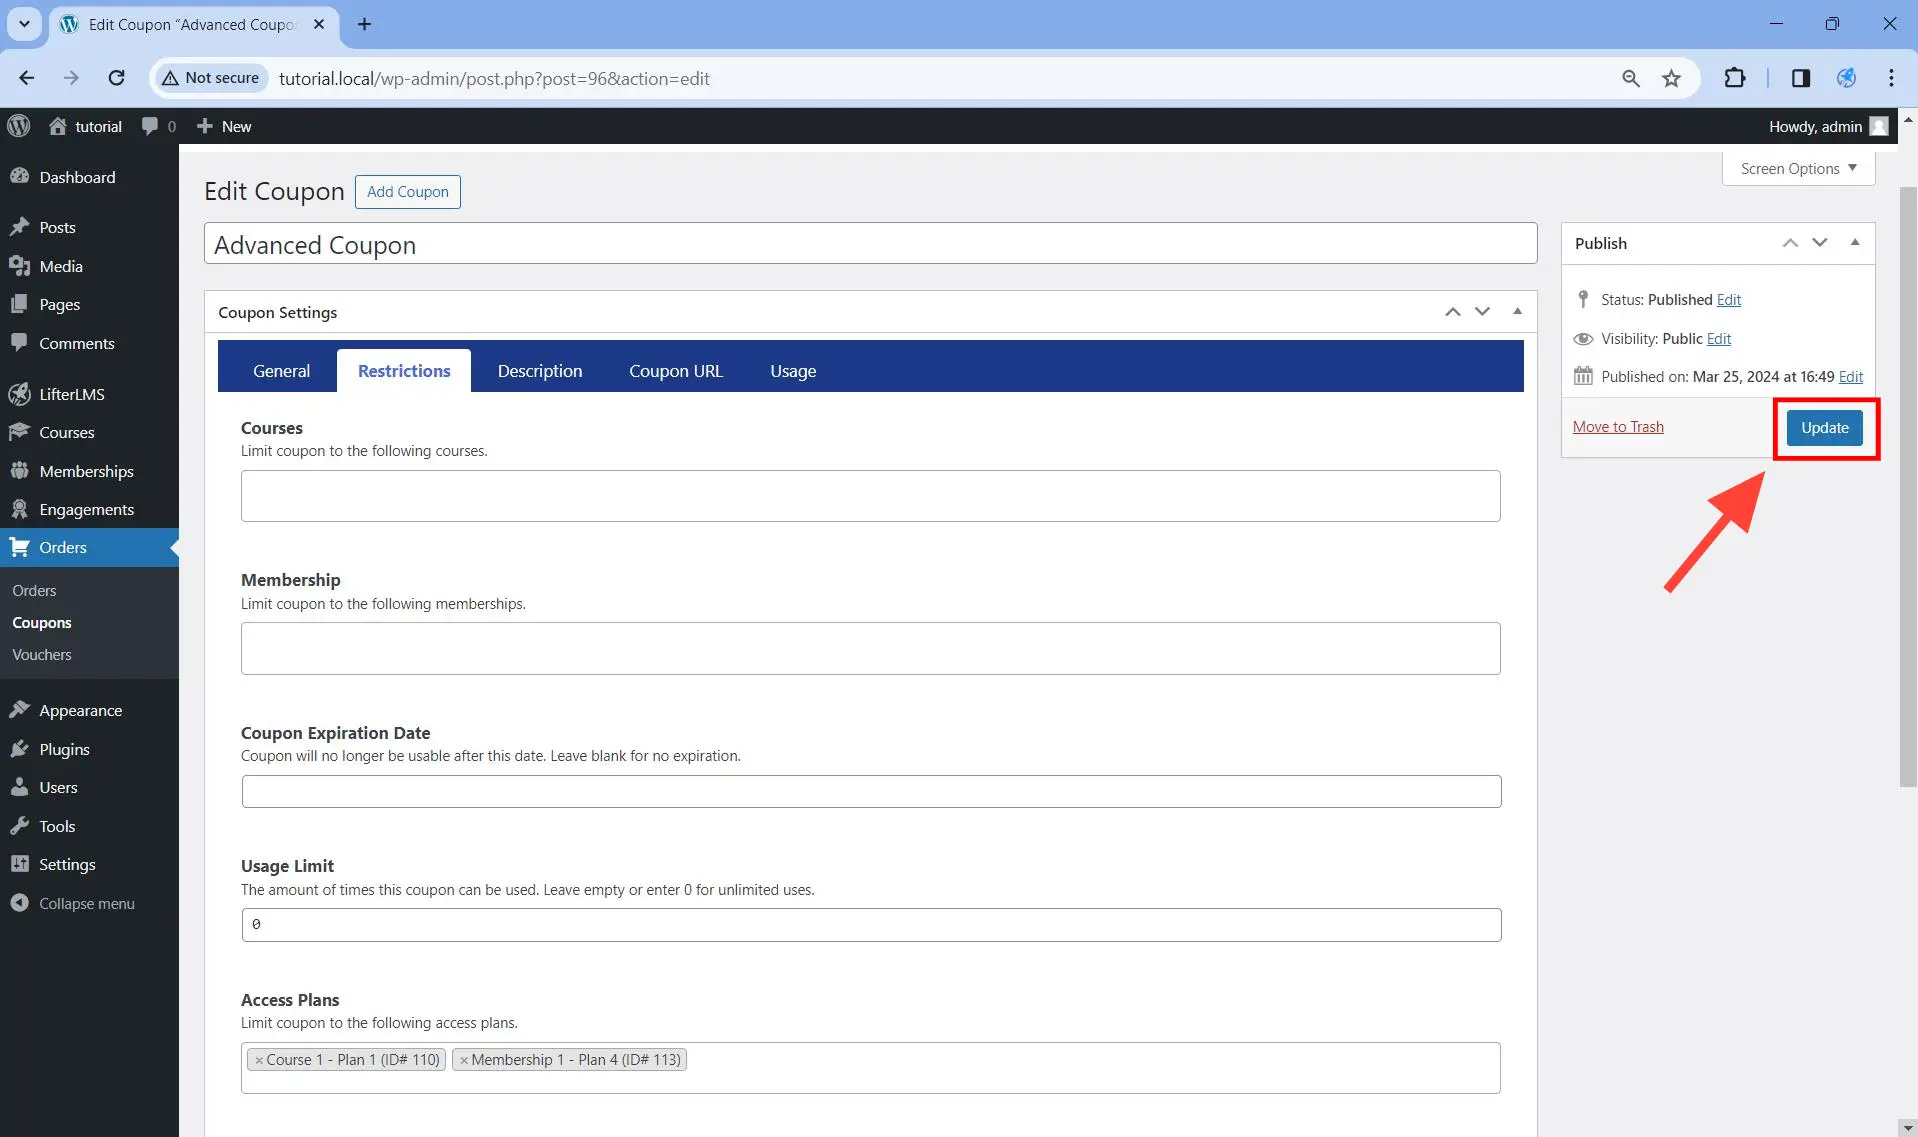The image size is (1918, 1137).
Task: Open the Vouchers submenu item
Action: click(42, 654)
